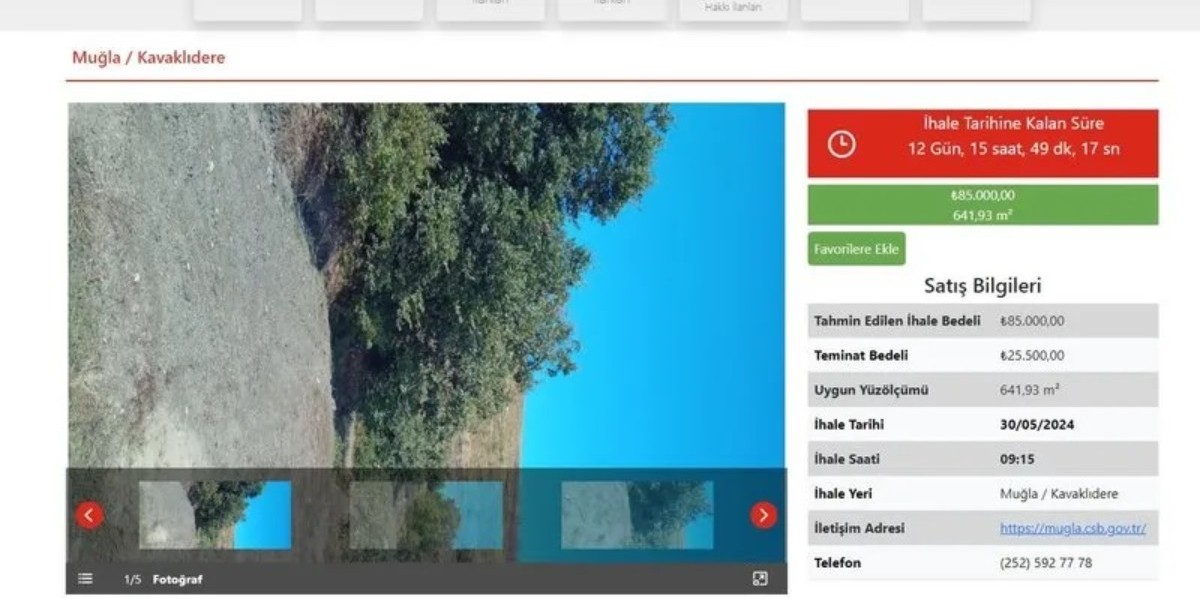Screen dimensions: 1200x600
Task: Click the 1/5 Fotoğraf counter label
Action: (162, 580)
